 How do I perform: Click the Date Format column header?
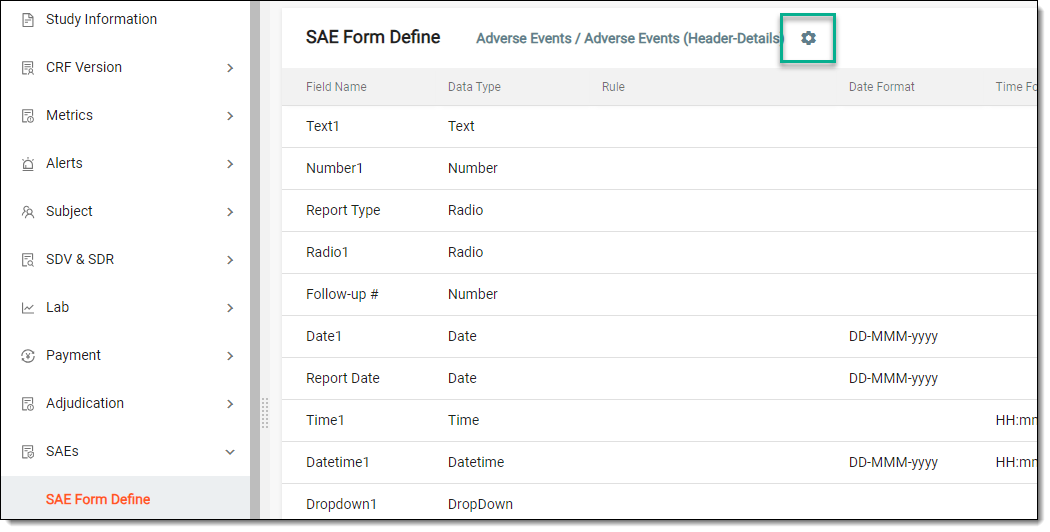[x=882, y=86]
